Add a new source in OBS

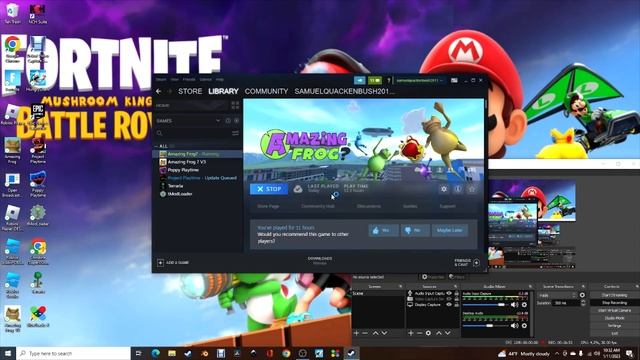411,333
